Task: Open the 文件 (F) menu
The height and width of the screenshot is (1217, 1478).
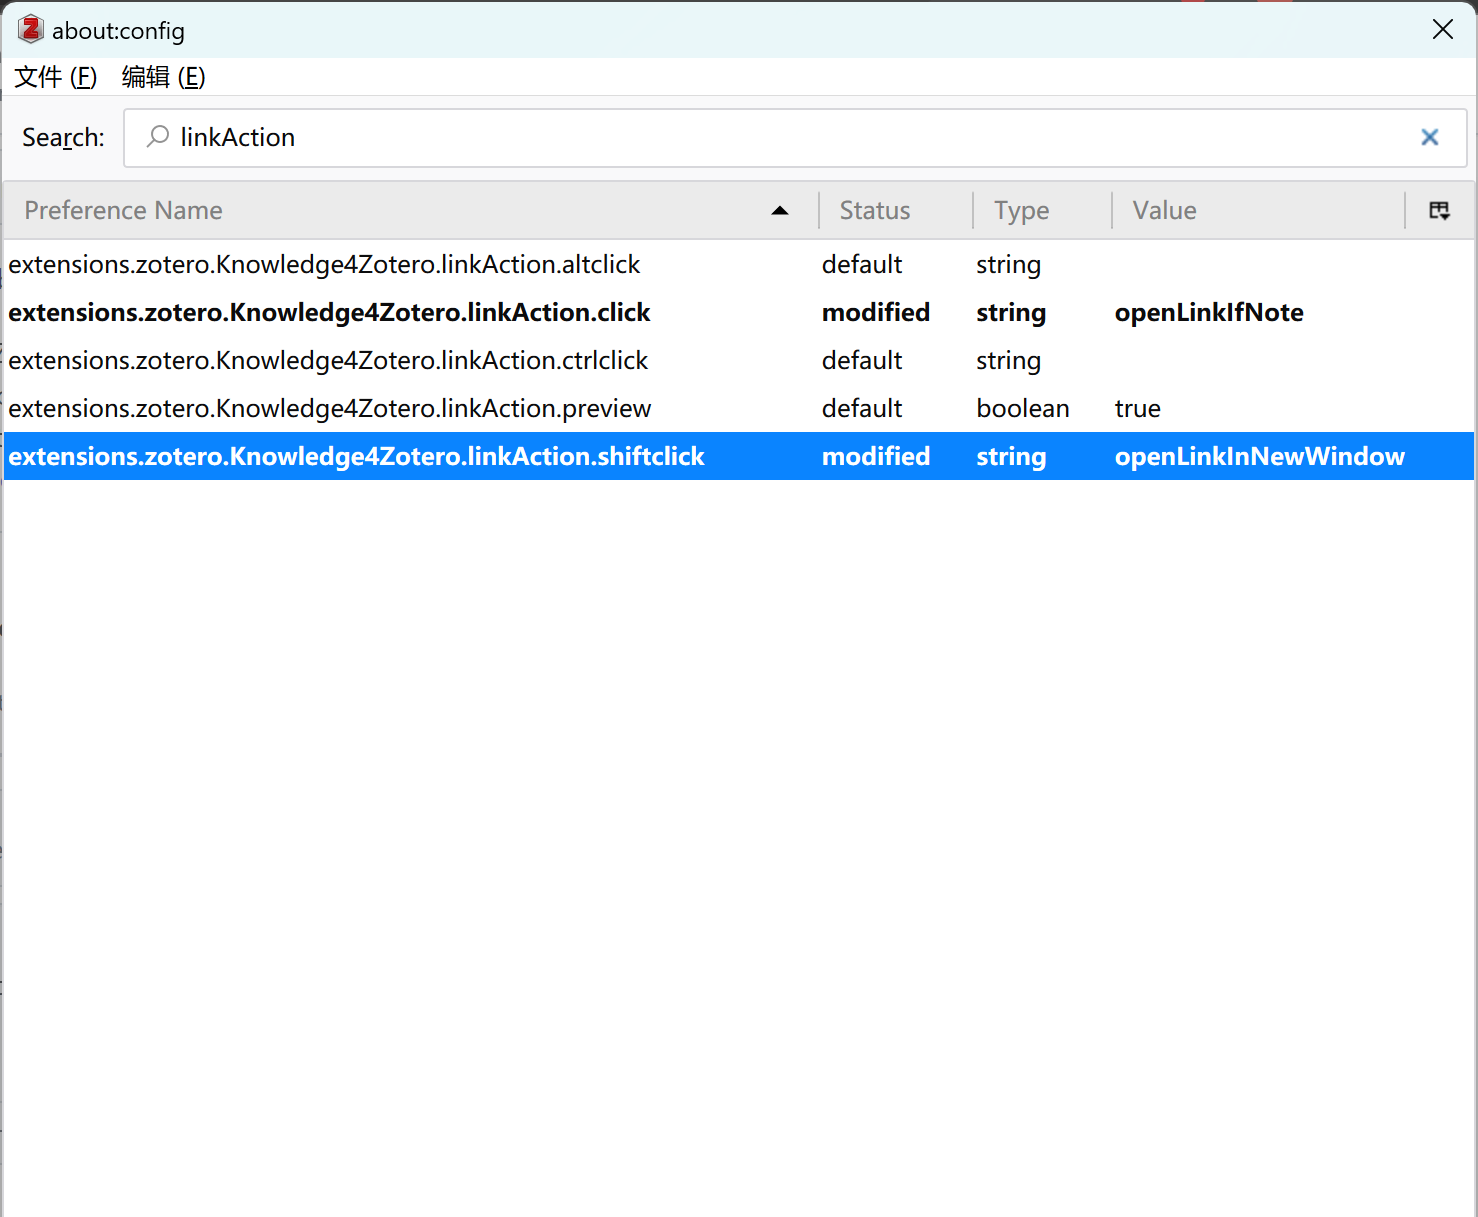Action: [56, 77]
